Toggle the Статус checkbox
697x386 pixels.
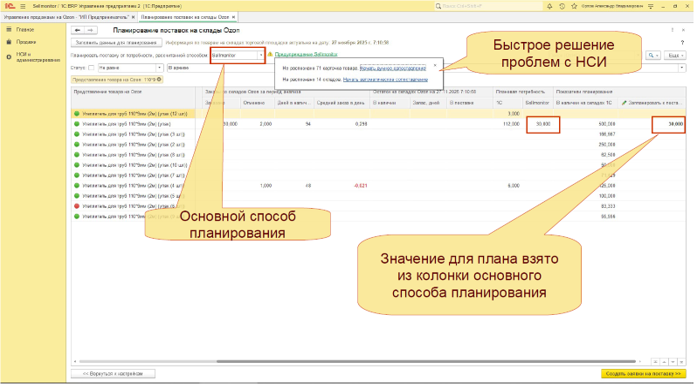(x=91, y=68)
